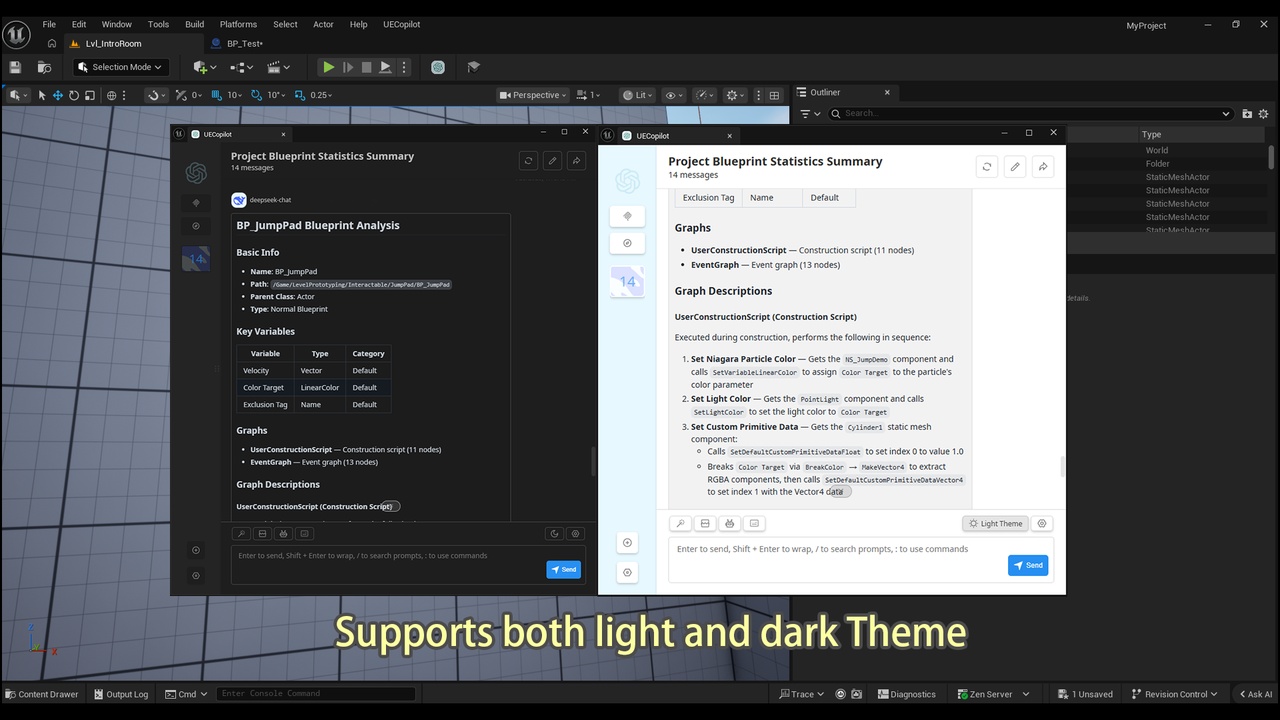
Task: Open the Browse content icon beside Save
Action: pos(44,67)
